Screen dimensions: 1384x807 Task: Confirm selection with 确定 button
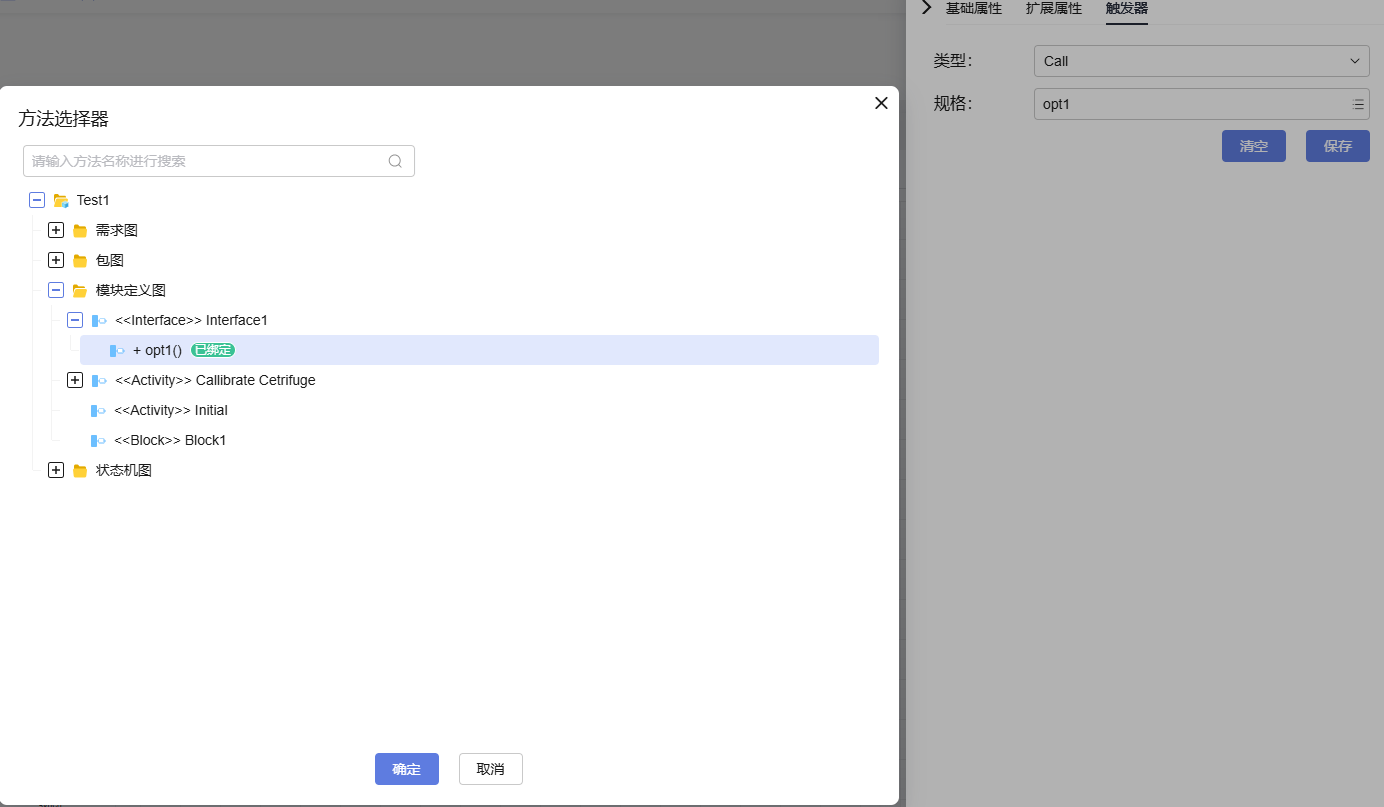coord(407,769)
